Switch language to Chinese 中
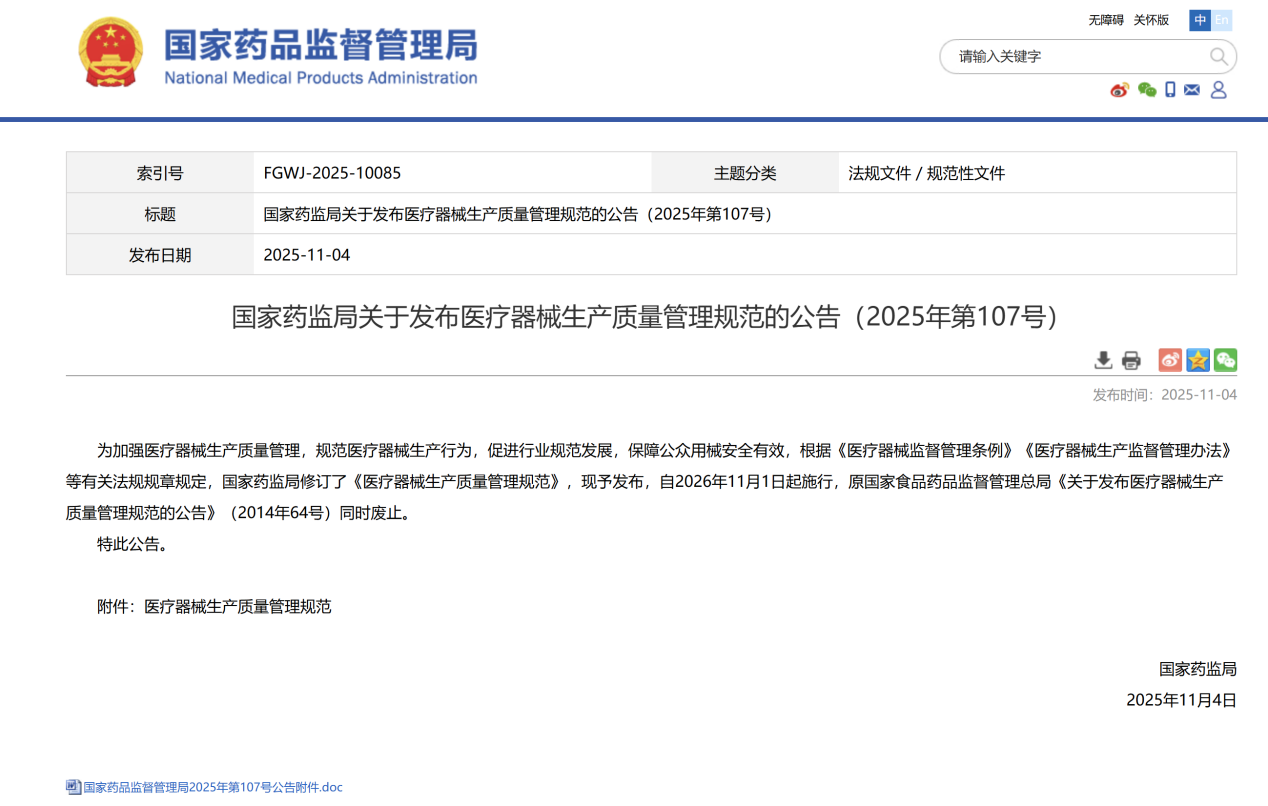Image resolution: width=1268 pixels, height=806 pixels. 1199,20
